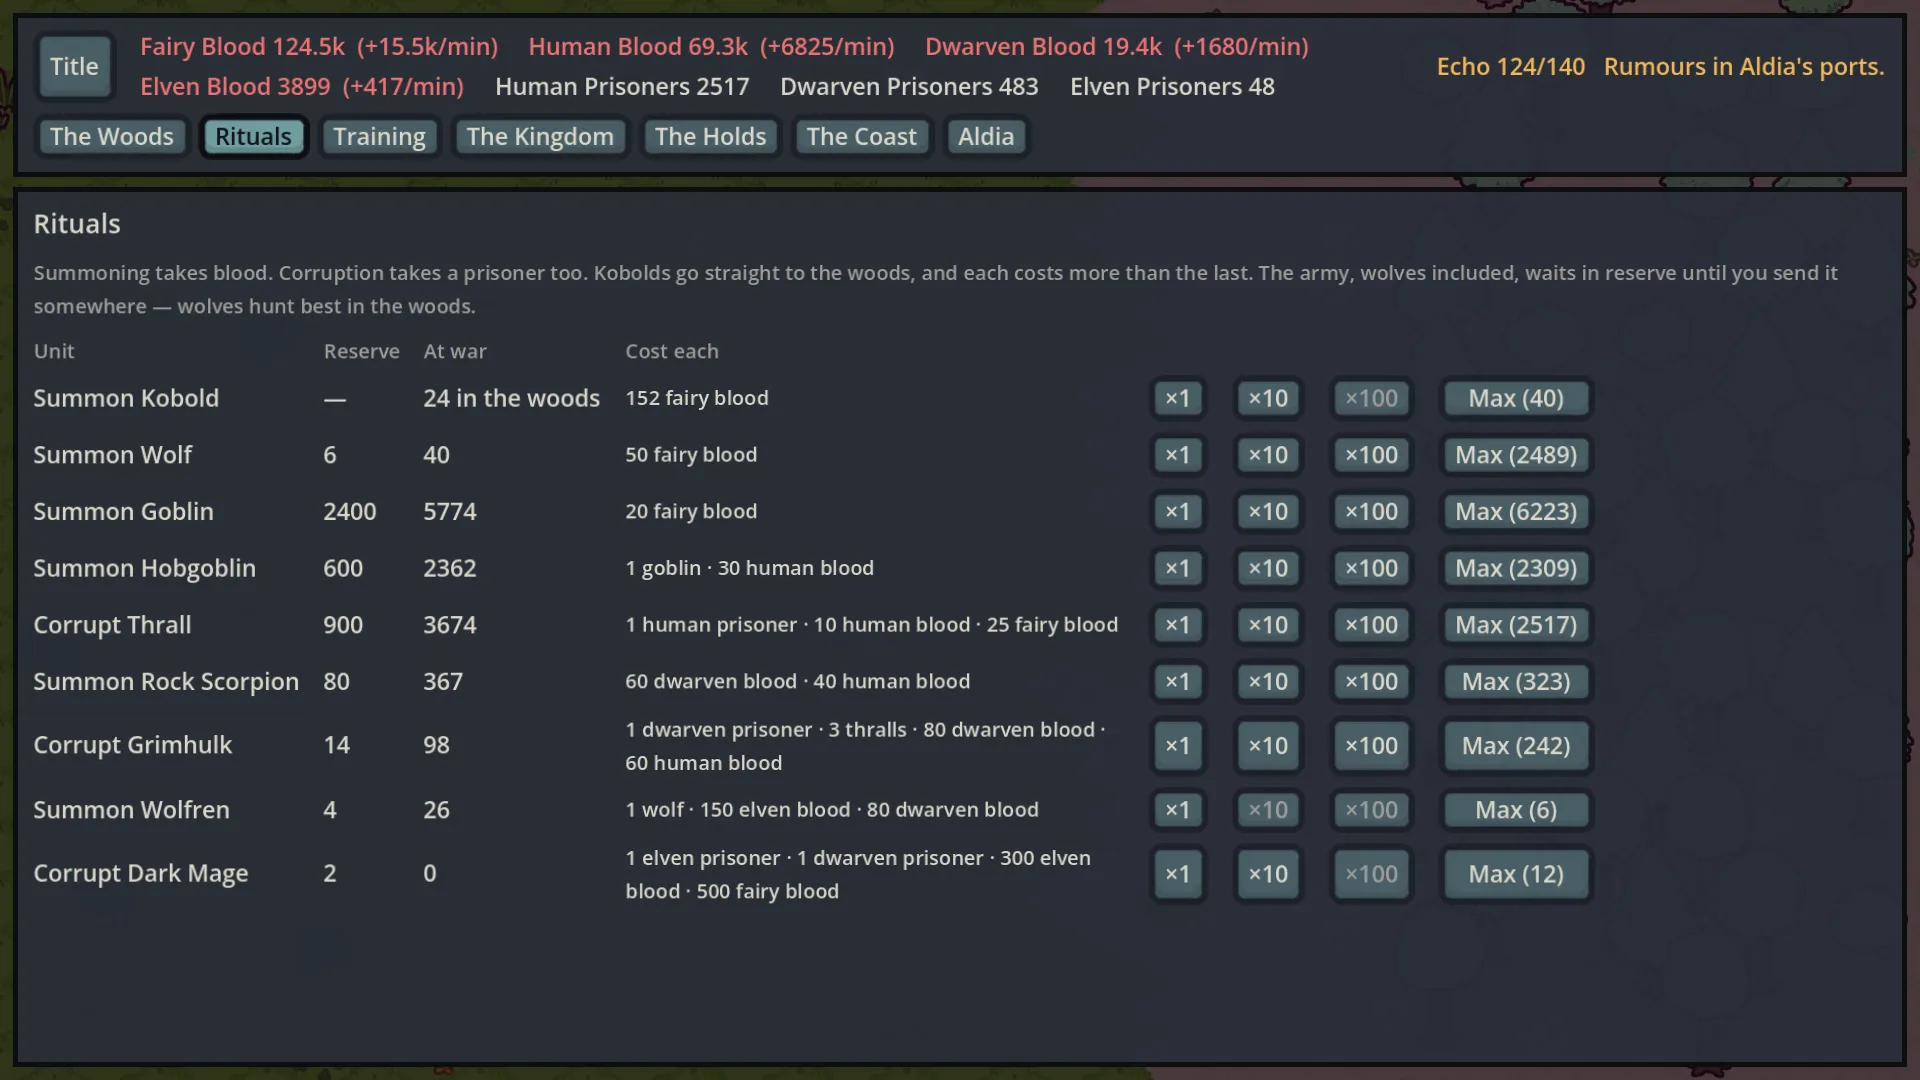Summon 100 Goblins with ×100
The image size is (1920, 1080).
(1371, 512)
